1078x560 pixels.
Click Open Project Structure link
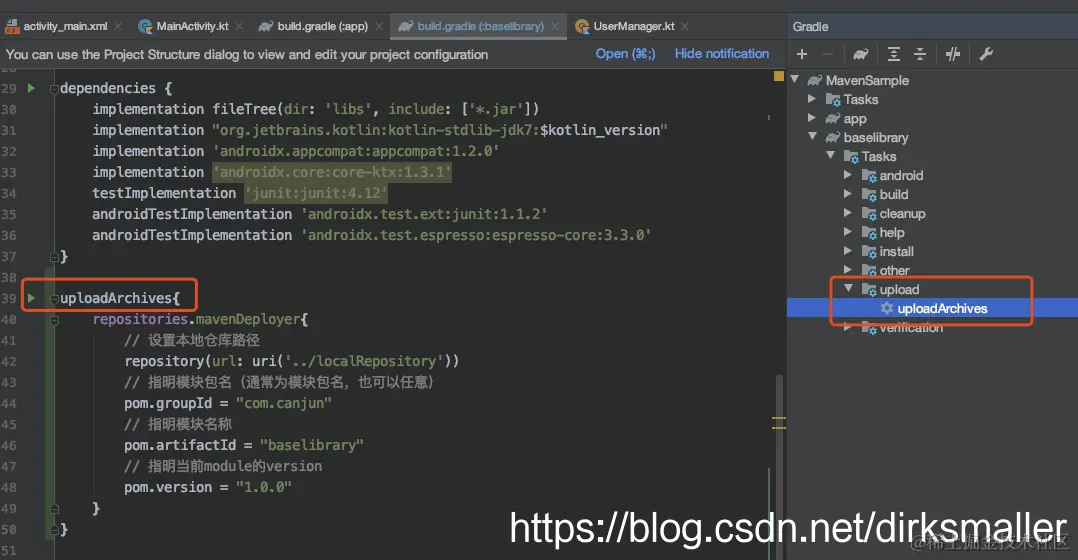coord(626,54)
